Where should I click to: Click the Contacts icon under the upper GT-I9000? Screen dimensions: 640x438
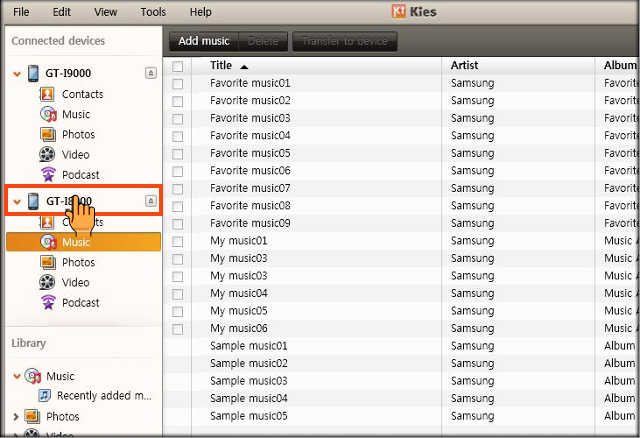click(x=47, y=94)
